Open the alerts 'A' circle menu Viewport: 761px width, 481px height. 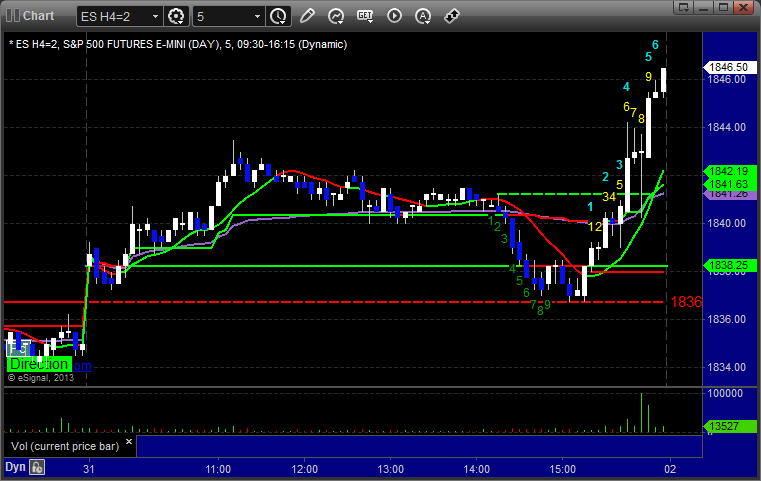click(423, 16)
